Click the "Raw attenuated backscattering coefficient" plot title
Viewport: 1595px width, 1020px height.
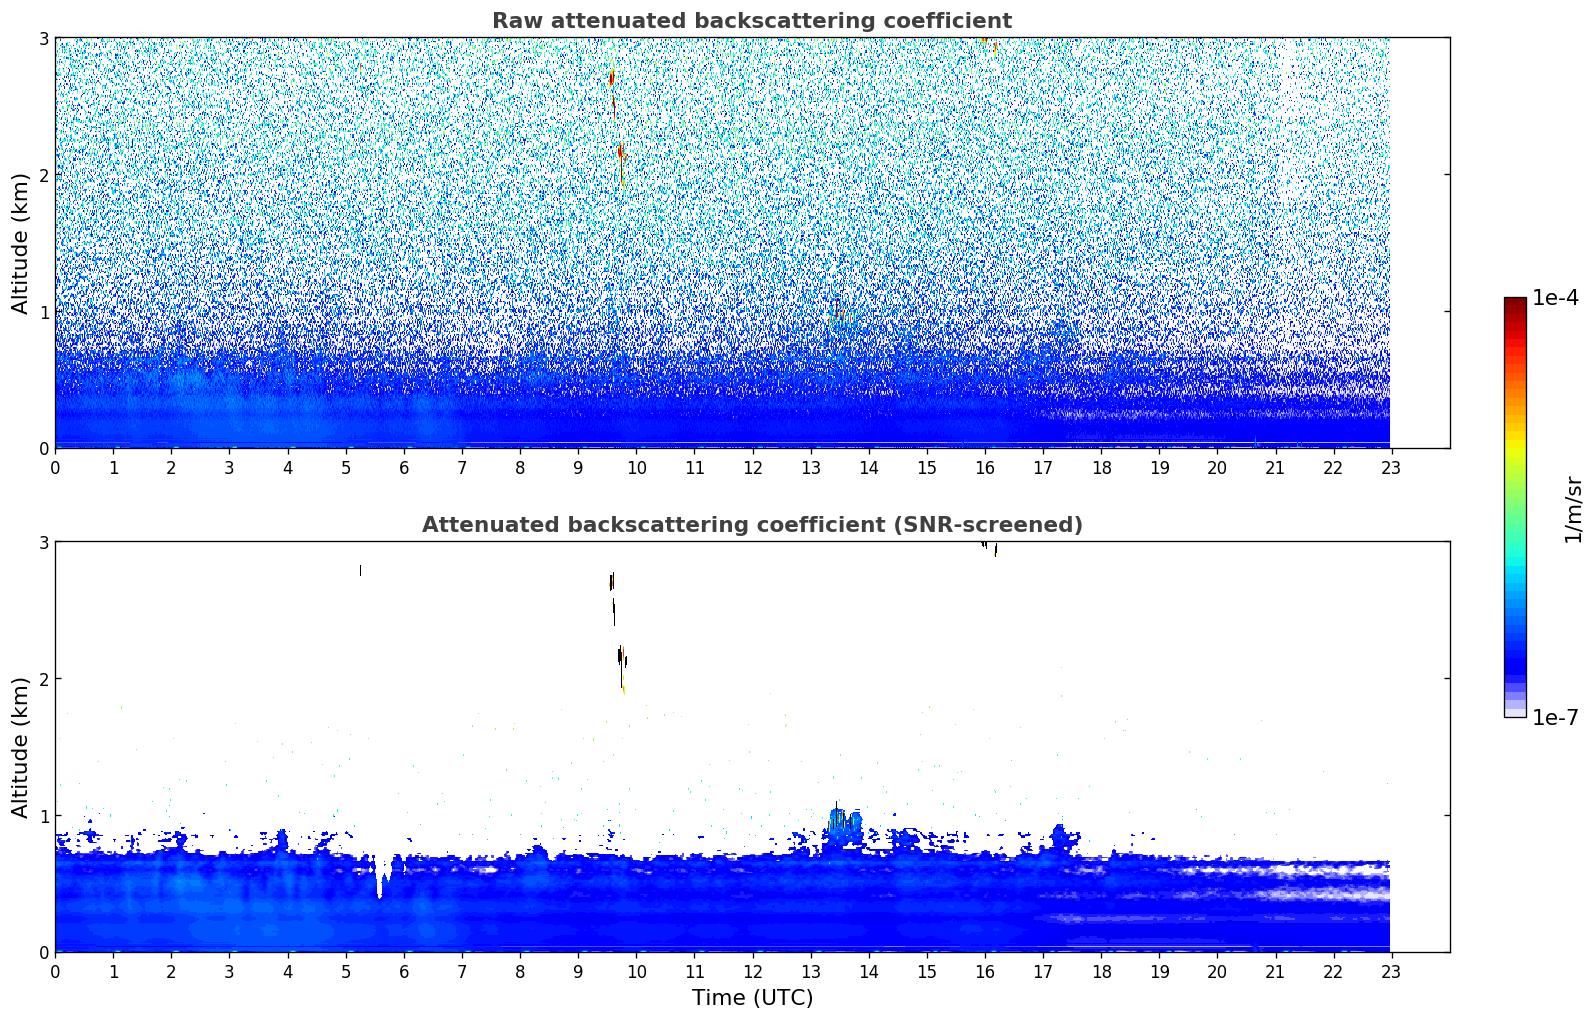point(751,21)
